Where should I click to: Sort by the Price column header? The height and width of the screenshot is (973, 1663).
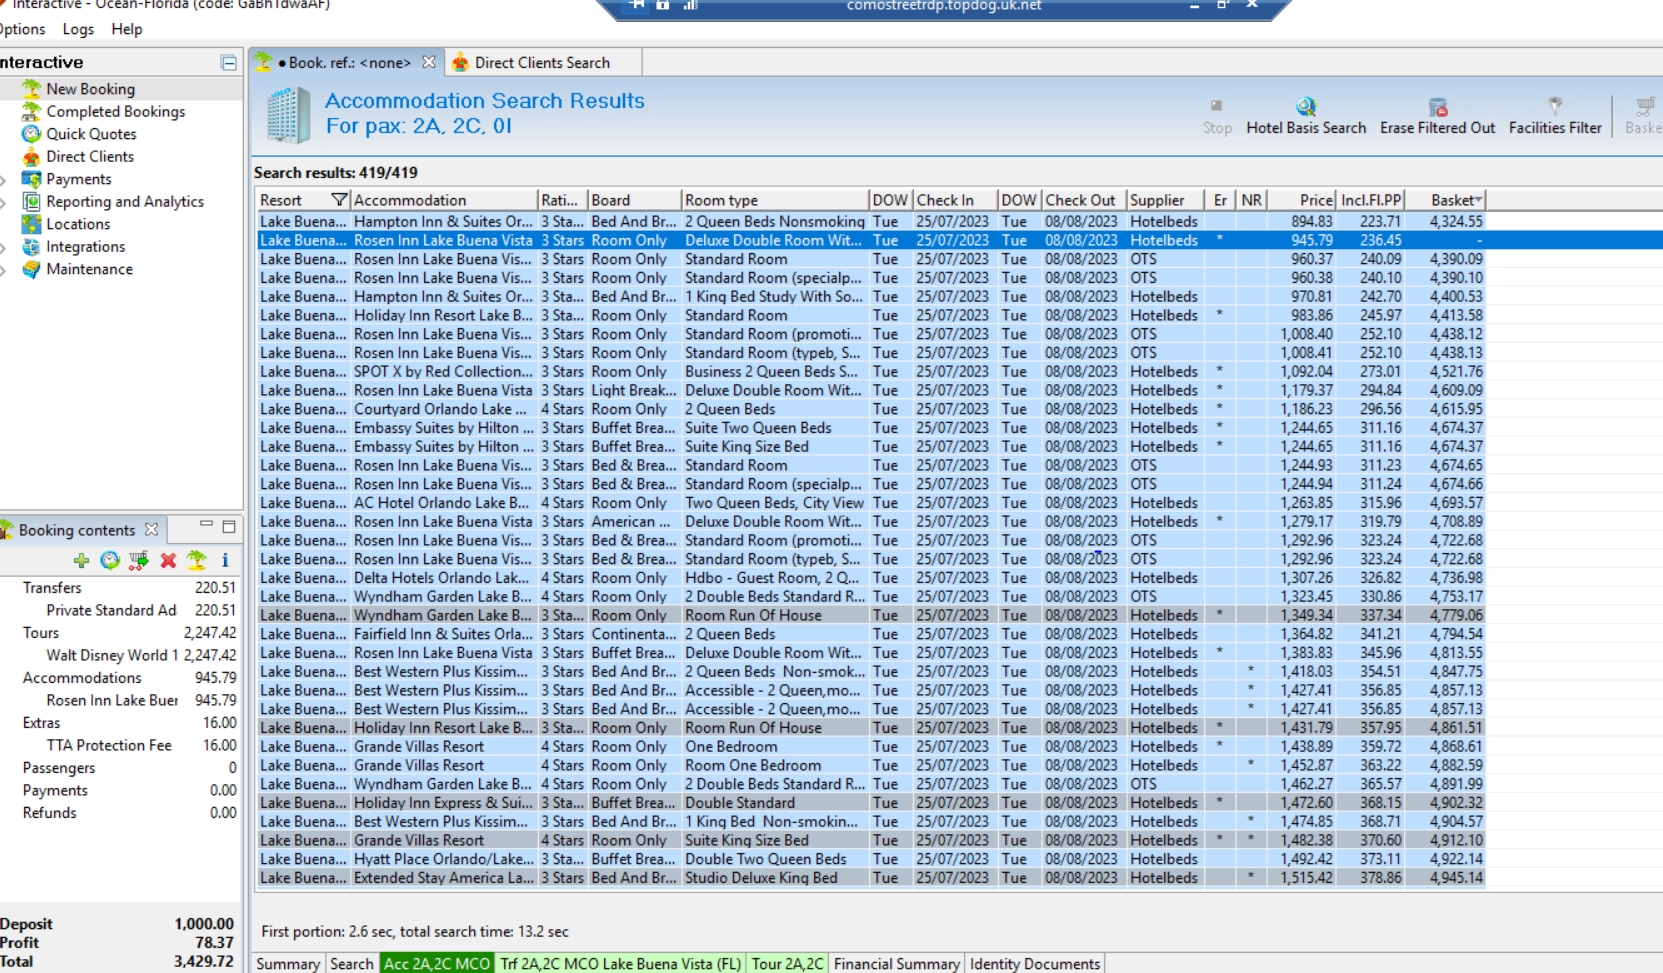pos(1302,200)
